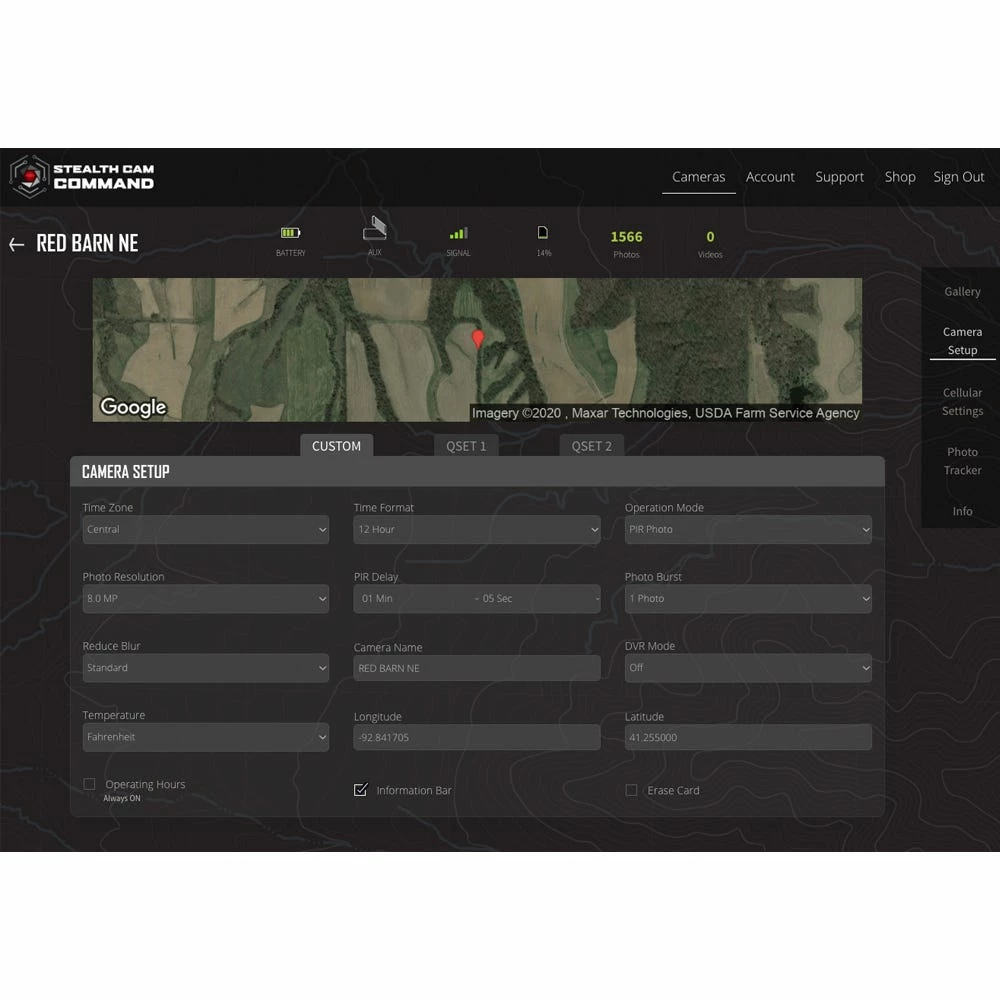Viewport: 1000px width, 1000px height.
Task: Open the Photo Resolution dropdown
Action: [205, 599]
